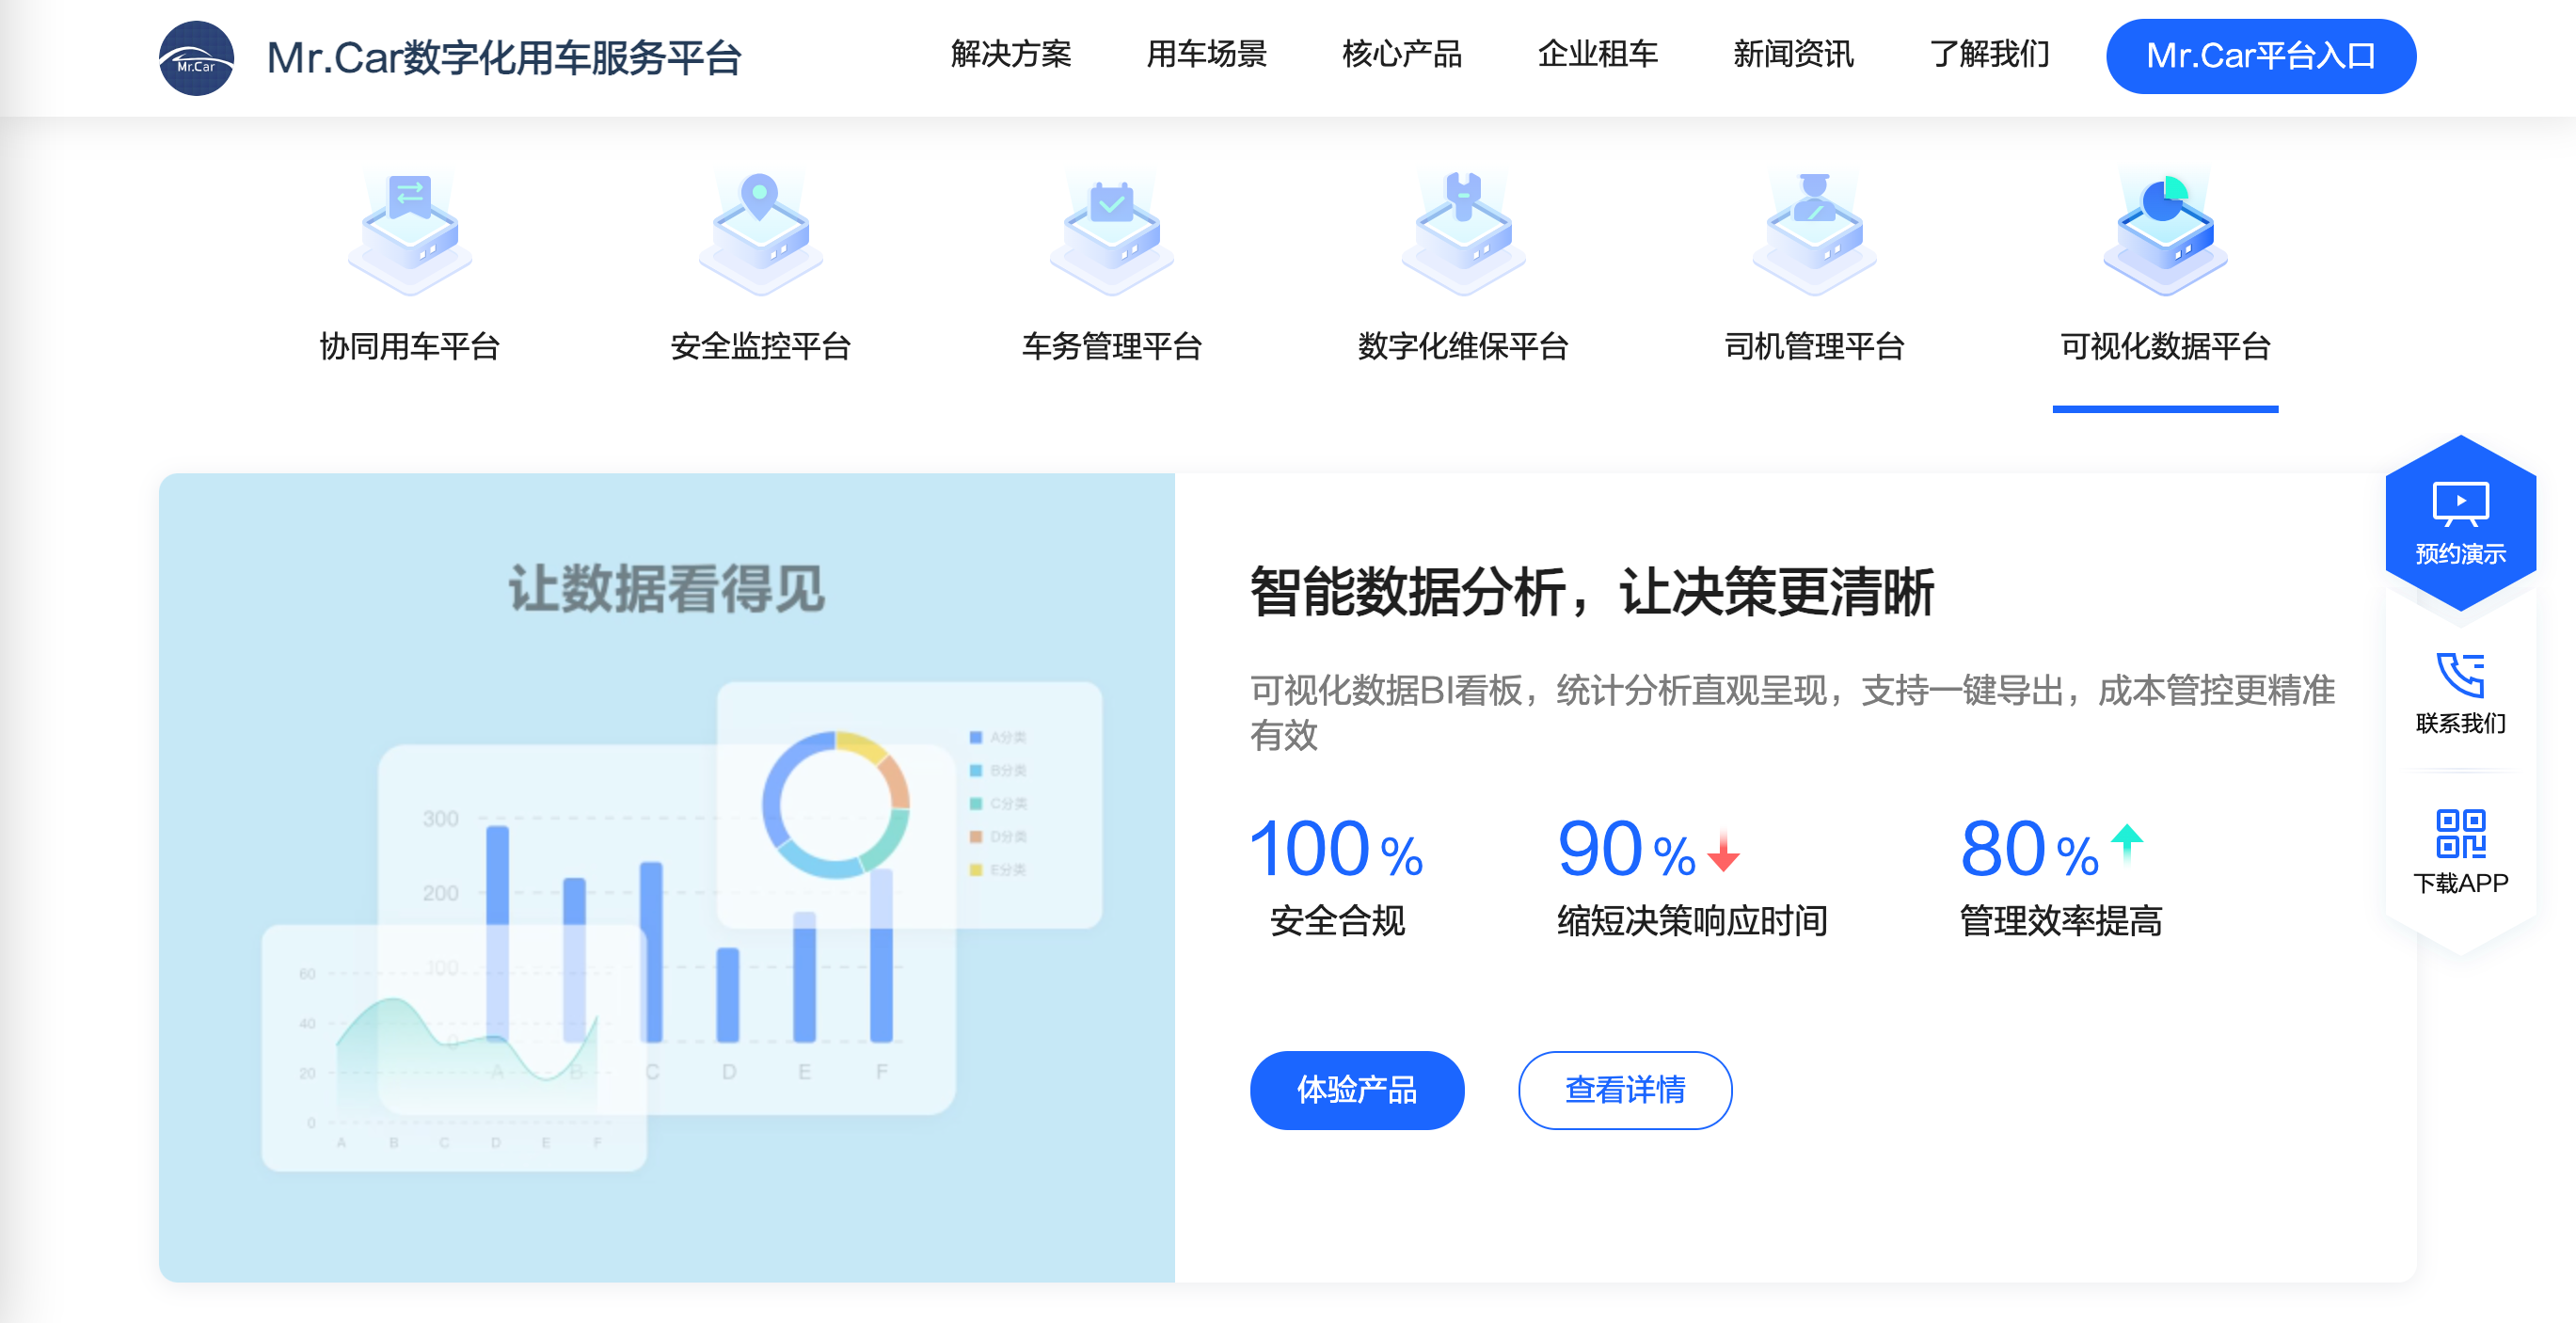
Task: Switch to the 安全监控平台 tab label
Action: pos(761,346)
